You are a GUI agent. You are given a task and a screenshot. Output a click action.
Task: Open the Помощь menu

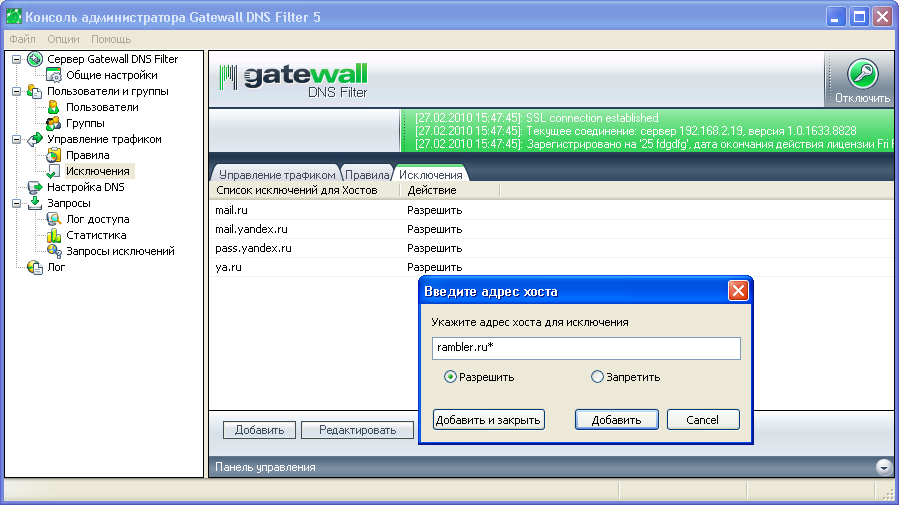pos(111,39)
